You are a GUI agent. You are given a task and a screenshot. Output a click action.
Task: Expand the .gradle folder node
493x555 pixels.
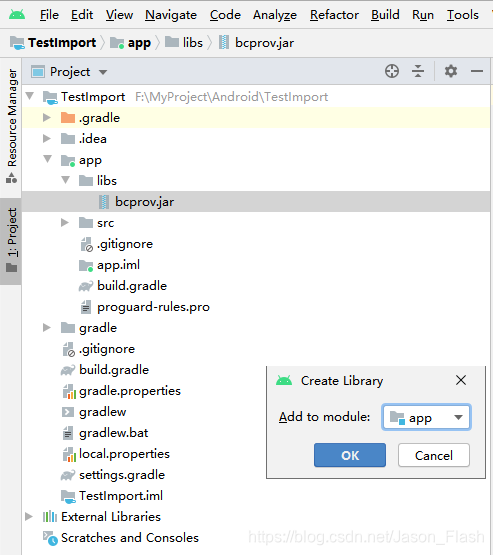(47, 118)
